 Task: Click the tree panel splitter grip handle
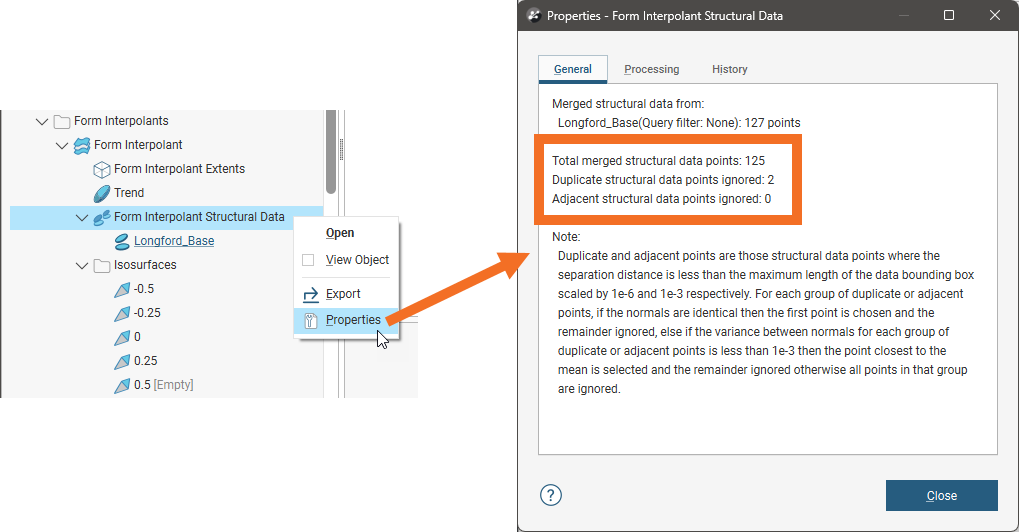[341, 149]
